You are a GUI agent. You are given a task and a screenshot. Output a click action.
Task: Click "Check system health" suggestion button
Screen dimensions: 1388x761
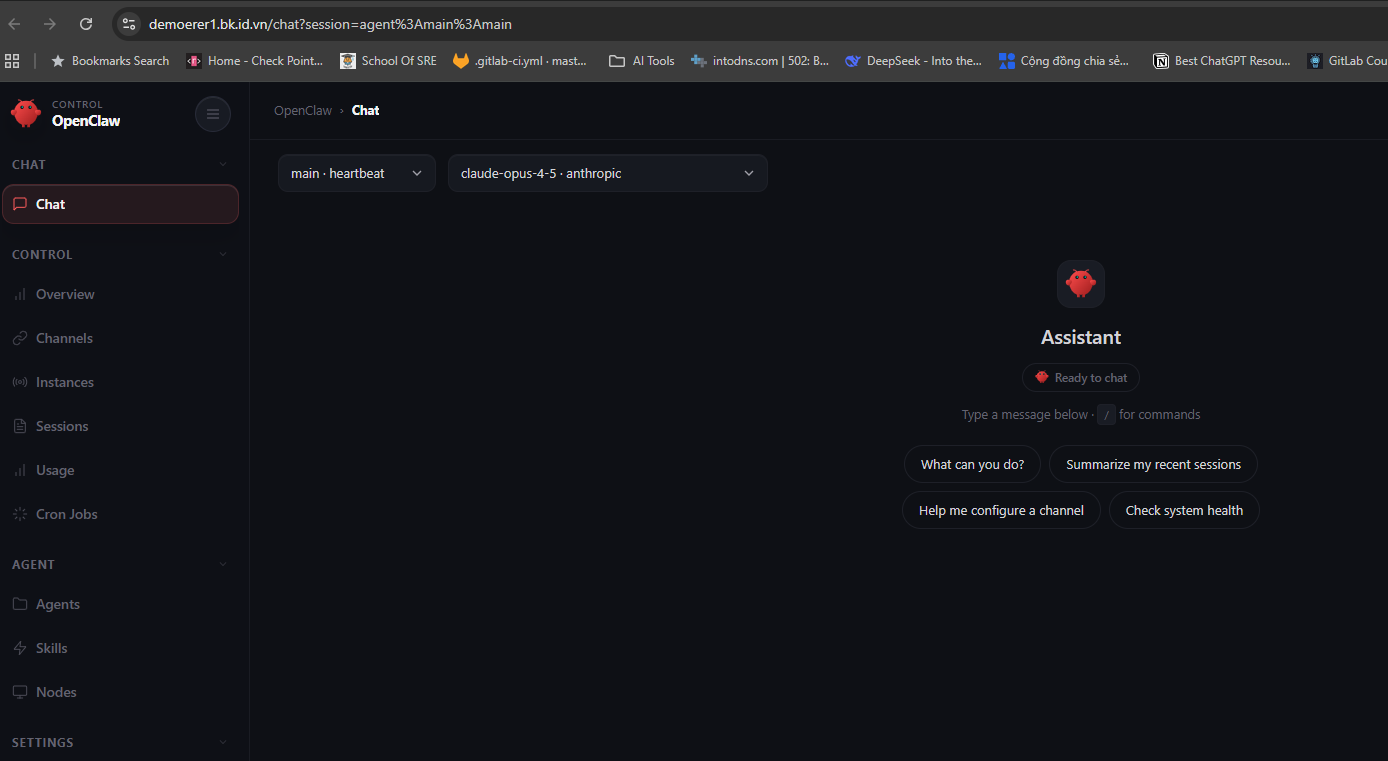(1184, 510)
